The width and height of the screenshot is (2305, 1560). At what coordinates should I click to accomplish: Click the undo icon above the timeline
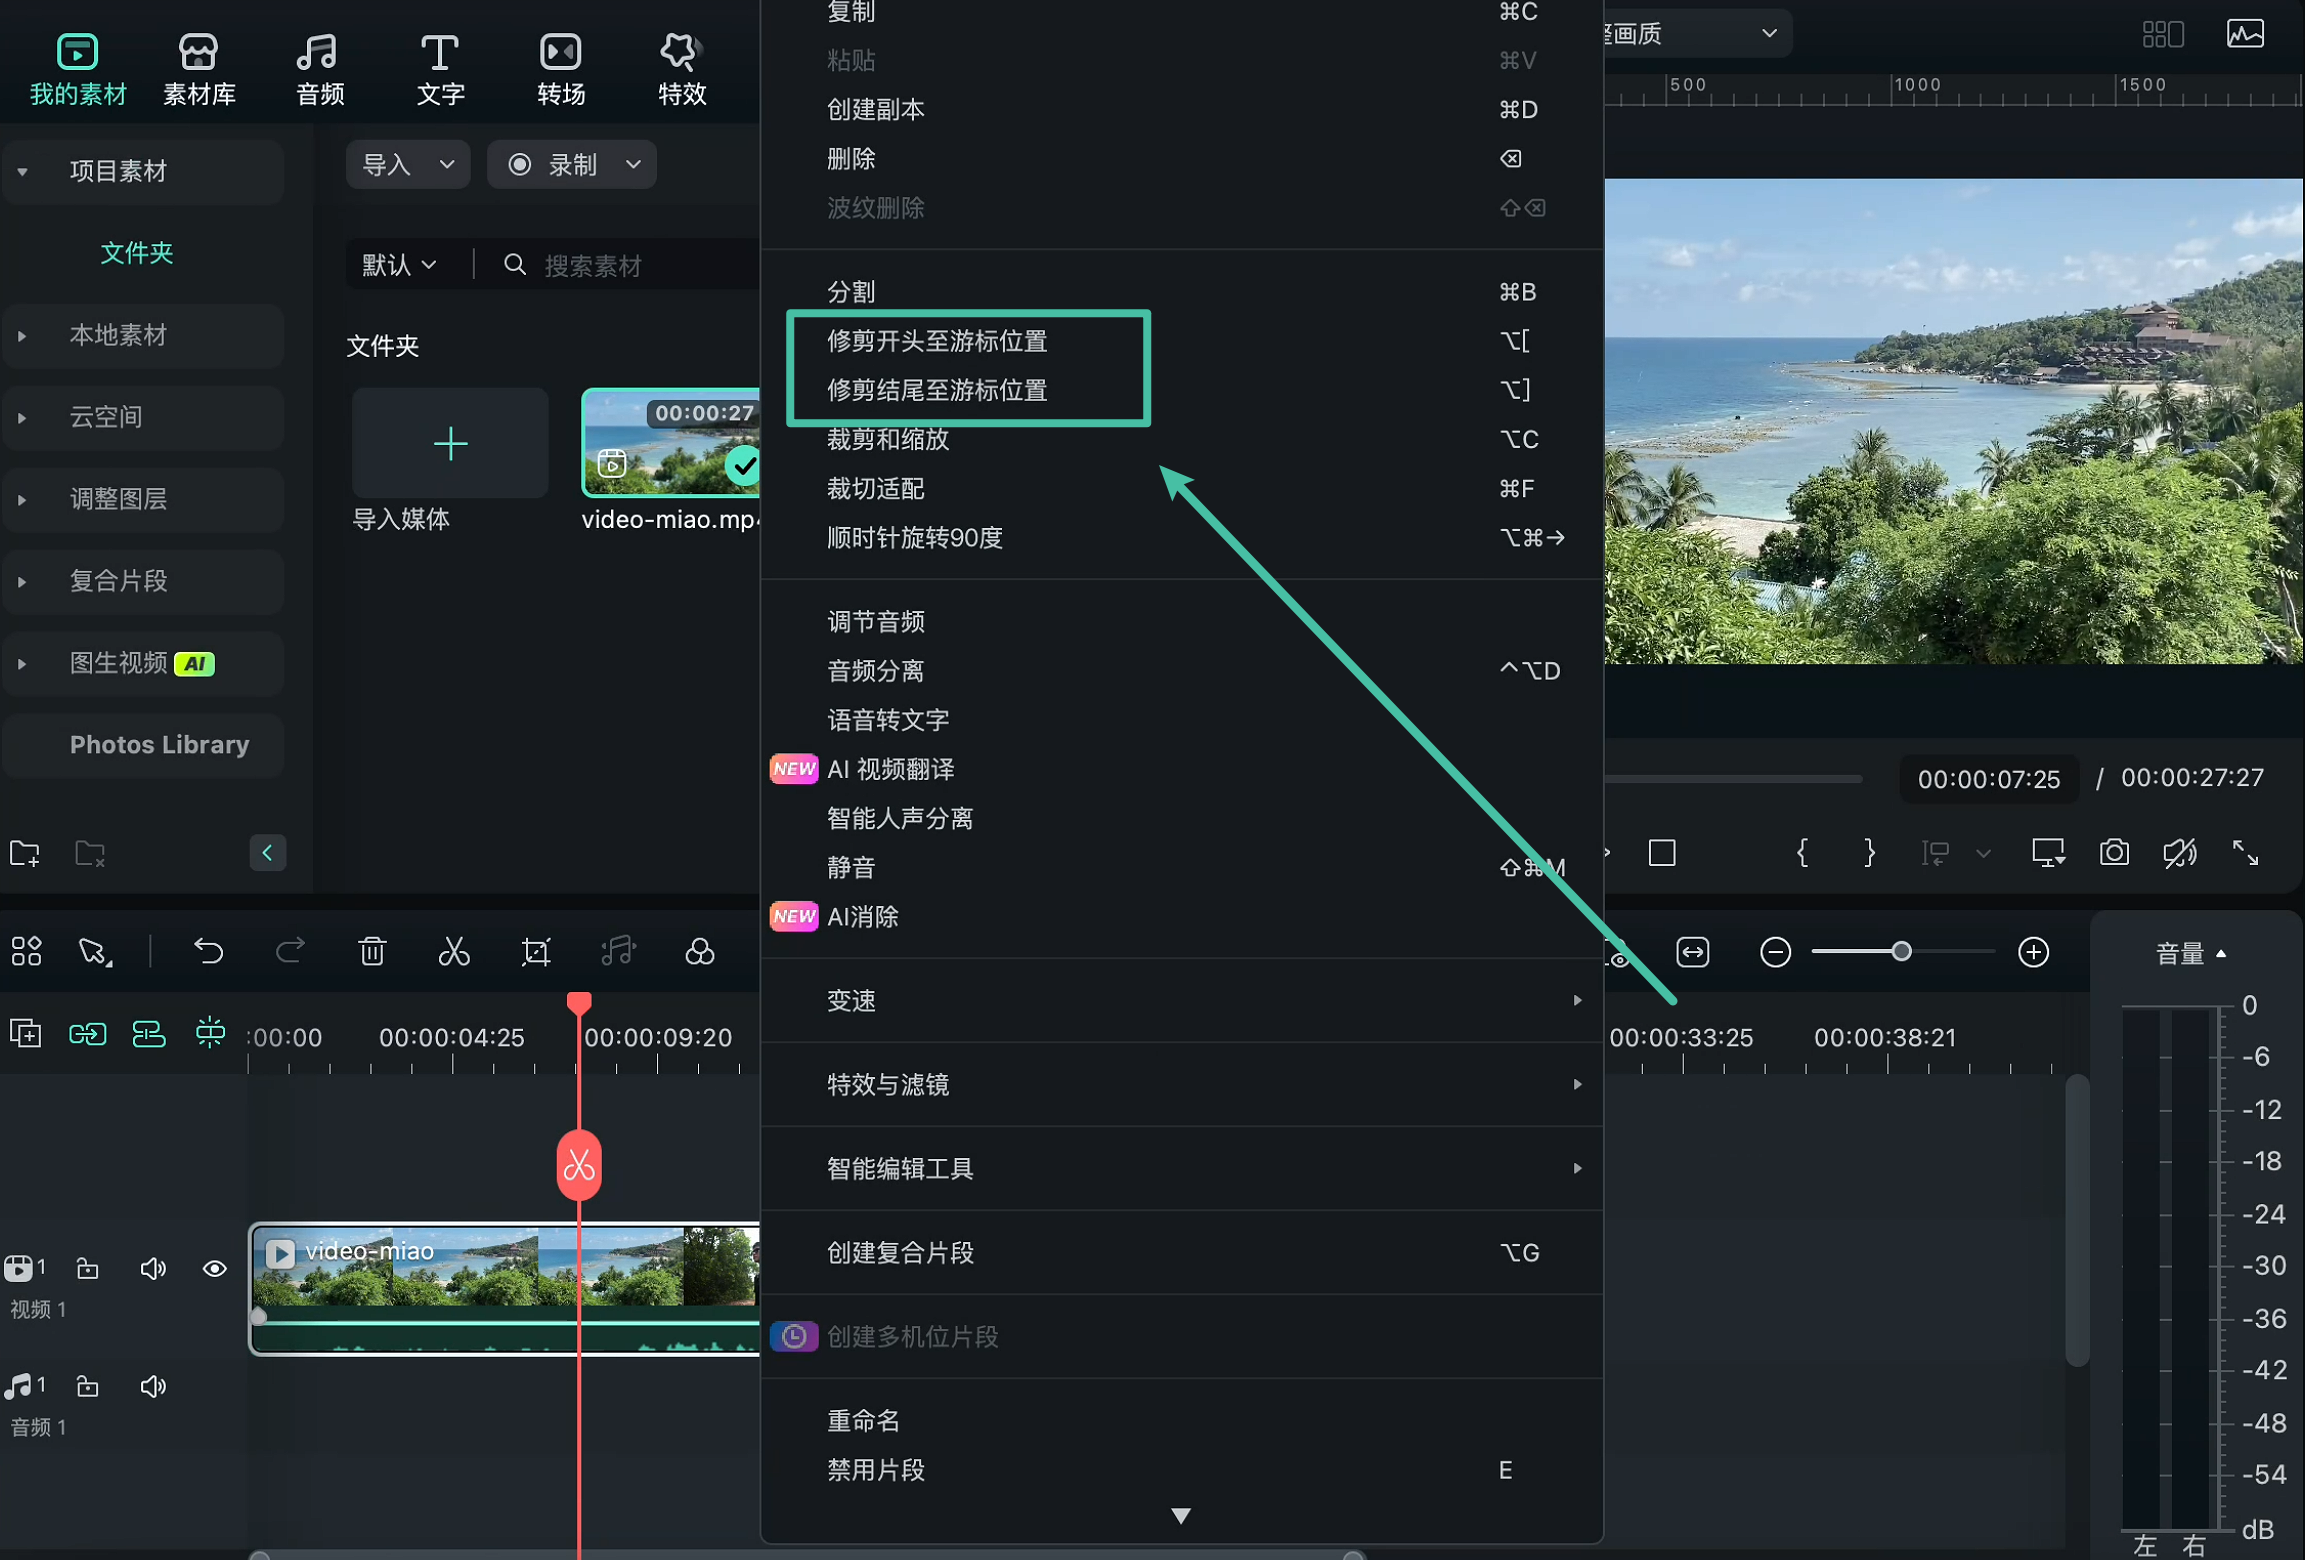point(207,951)
